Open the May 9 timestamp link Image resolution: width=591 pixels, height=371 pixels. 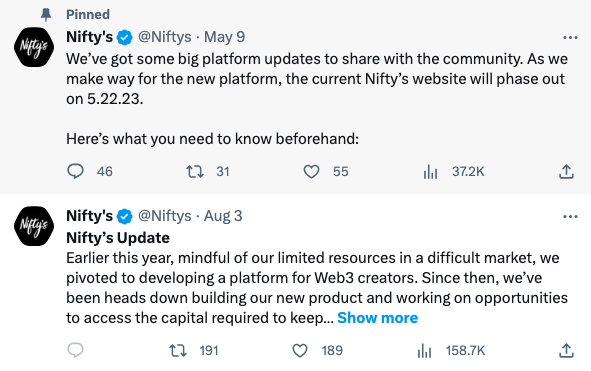coord(225,37)
